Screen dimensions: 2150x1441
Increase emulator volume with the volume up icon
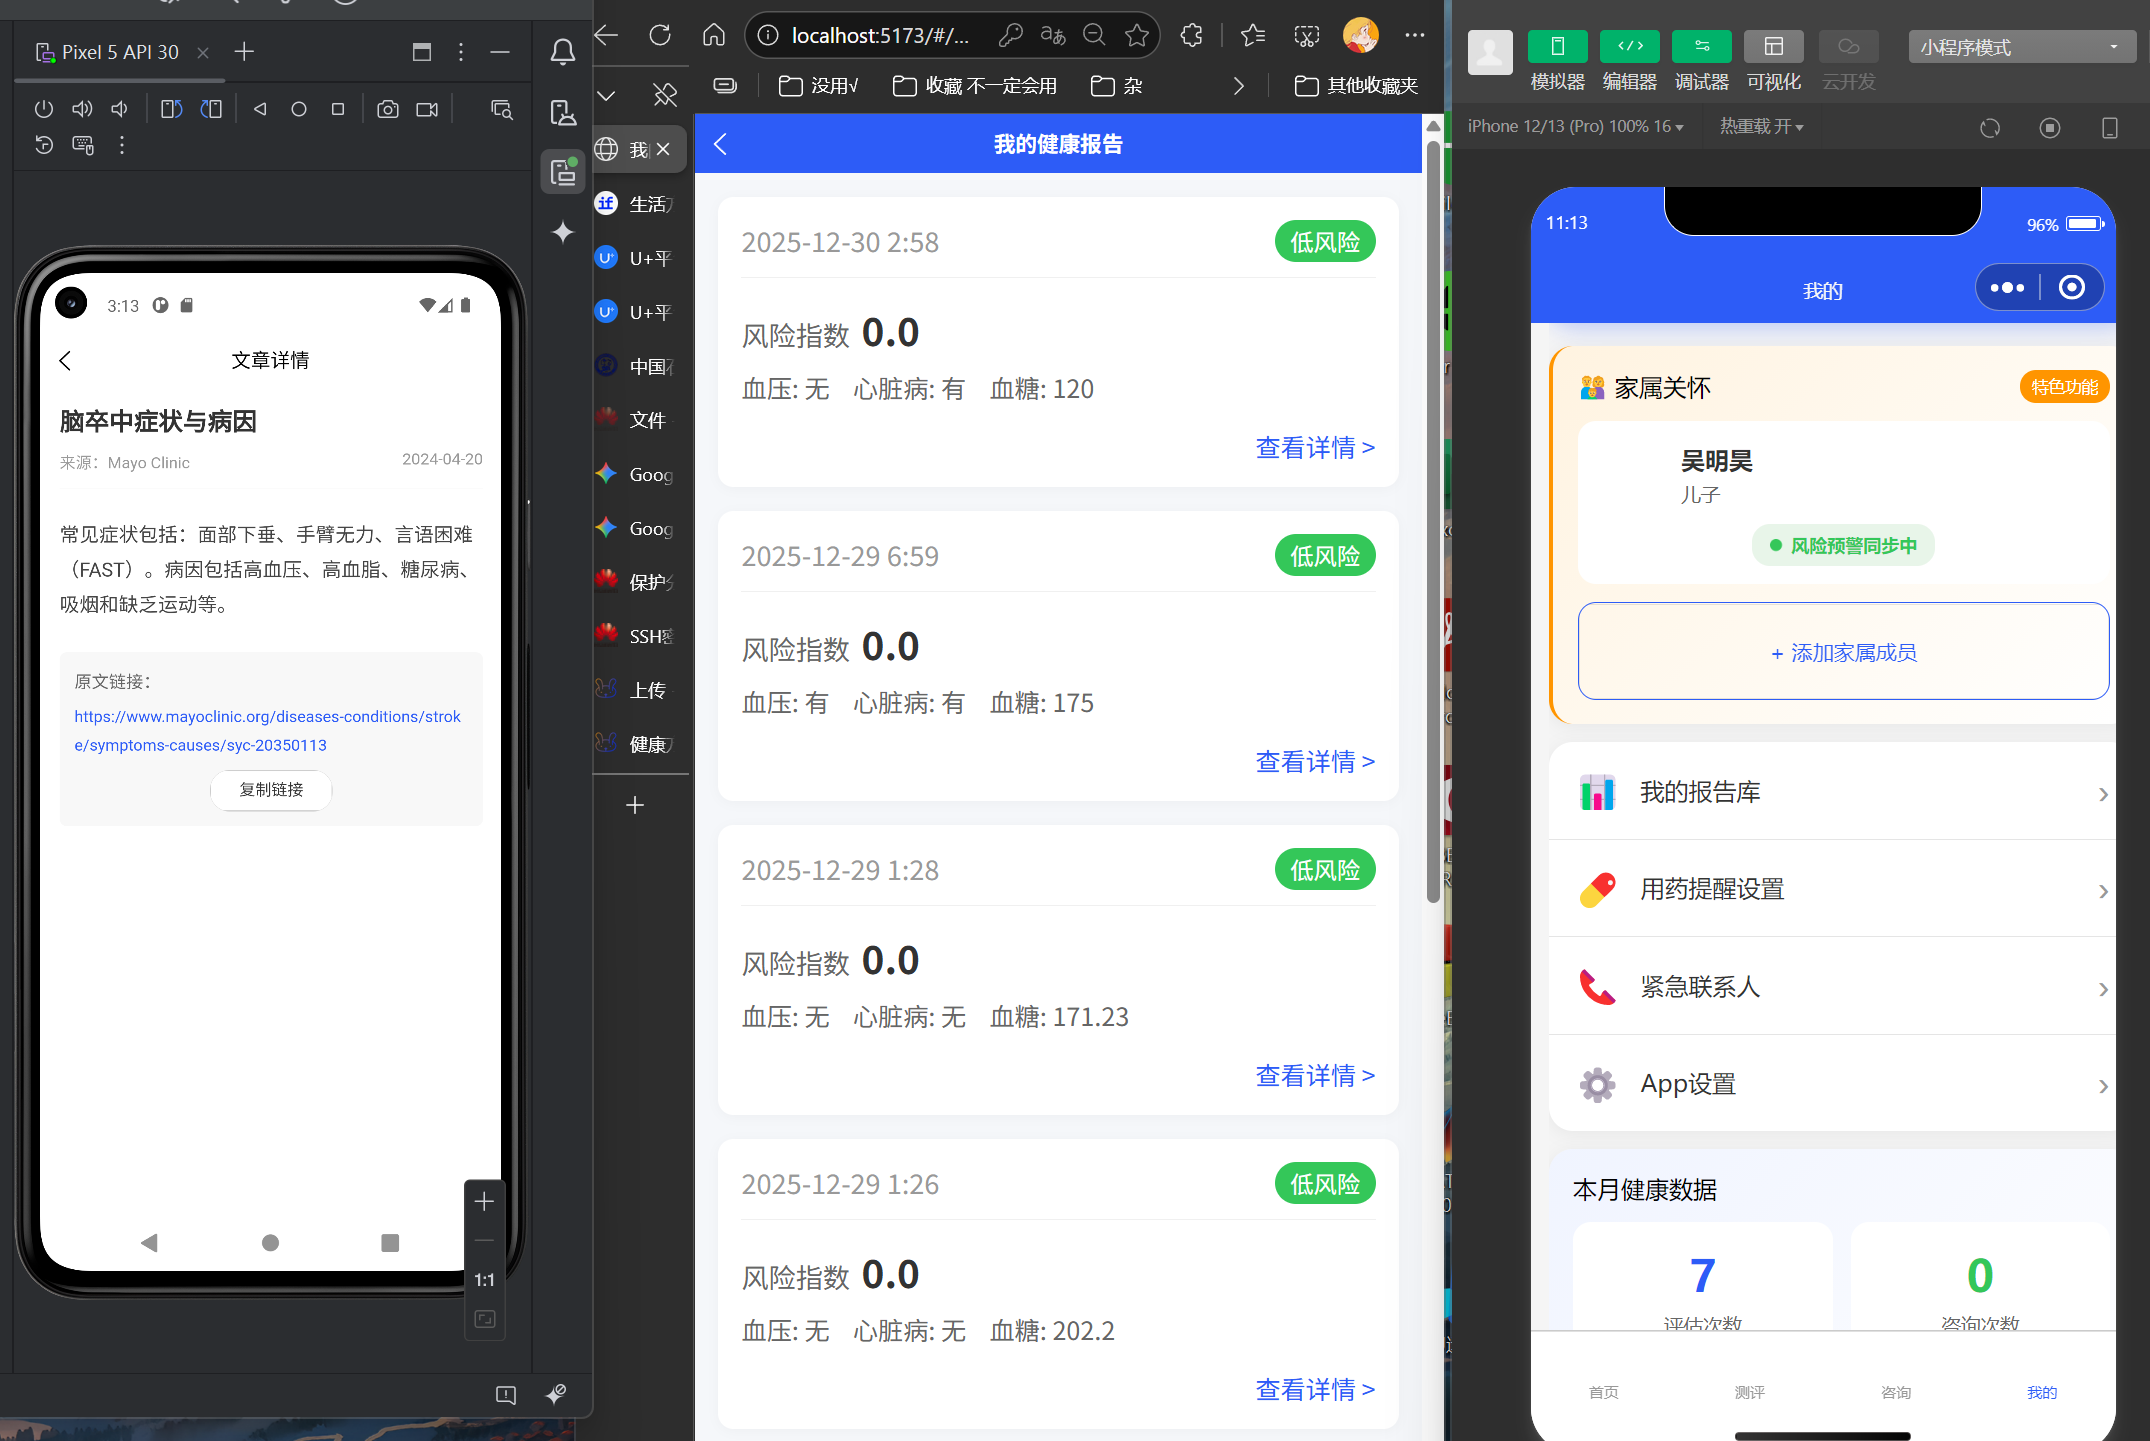pyautogui.click(x=82, y=109)
